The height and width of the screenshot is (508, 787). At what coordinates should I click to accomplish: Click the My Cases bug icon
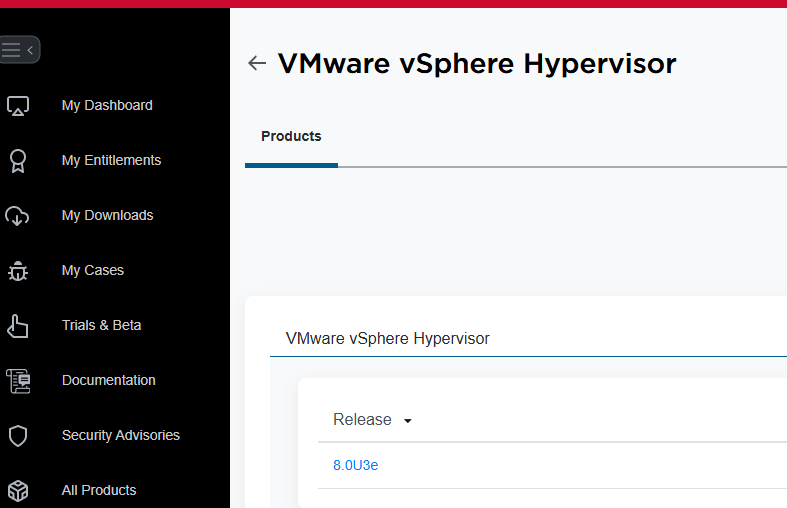(18, 271)
